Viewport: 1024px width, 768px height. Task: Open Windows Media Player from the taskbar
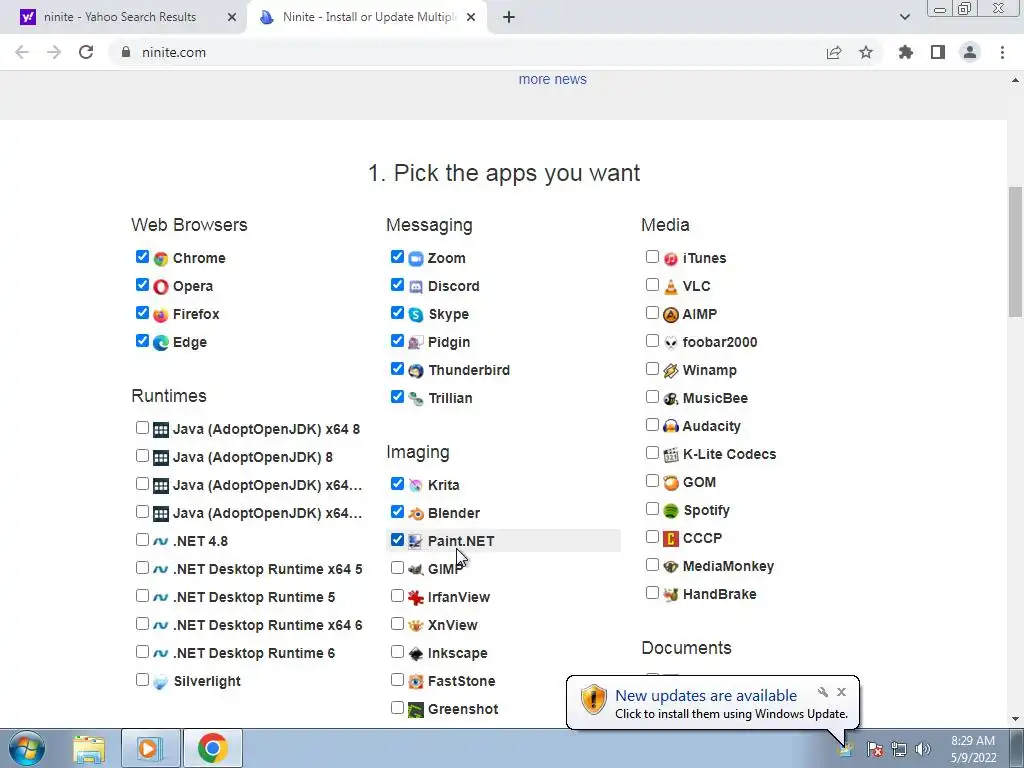[x=150, y=748]
